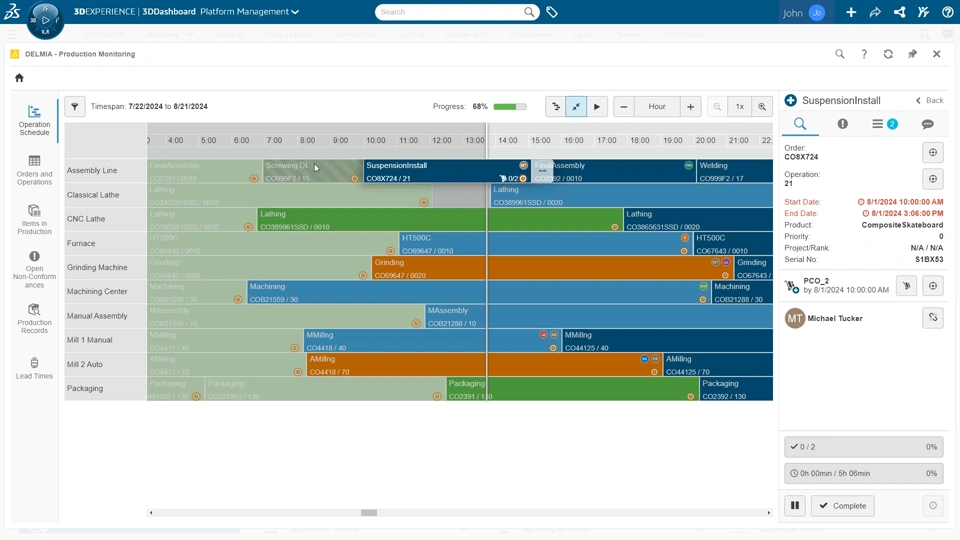Screen dimensions: 960x540
Task: Open the widget help question mark
Action: pyautogui.click(x=864, y=54)
